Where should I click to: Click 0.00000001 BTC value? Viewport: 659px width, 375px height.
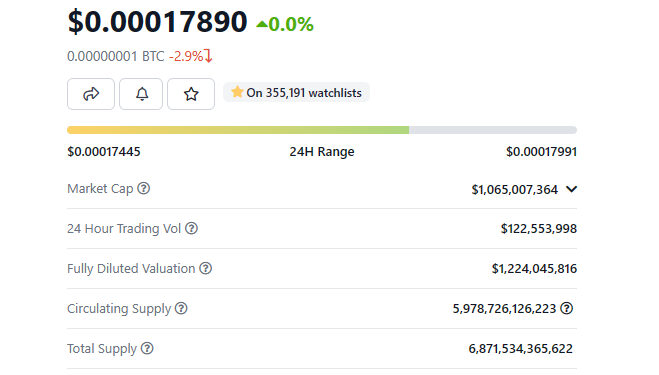116,56
